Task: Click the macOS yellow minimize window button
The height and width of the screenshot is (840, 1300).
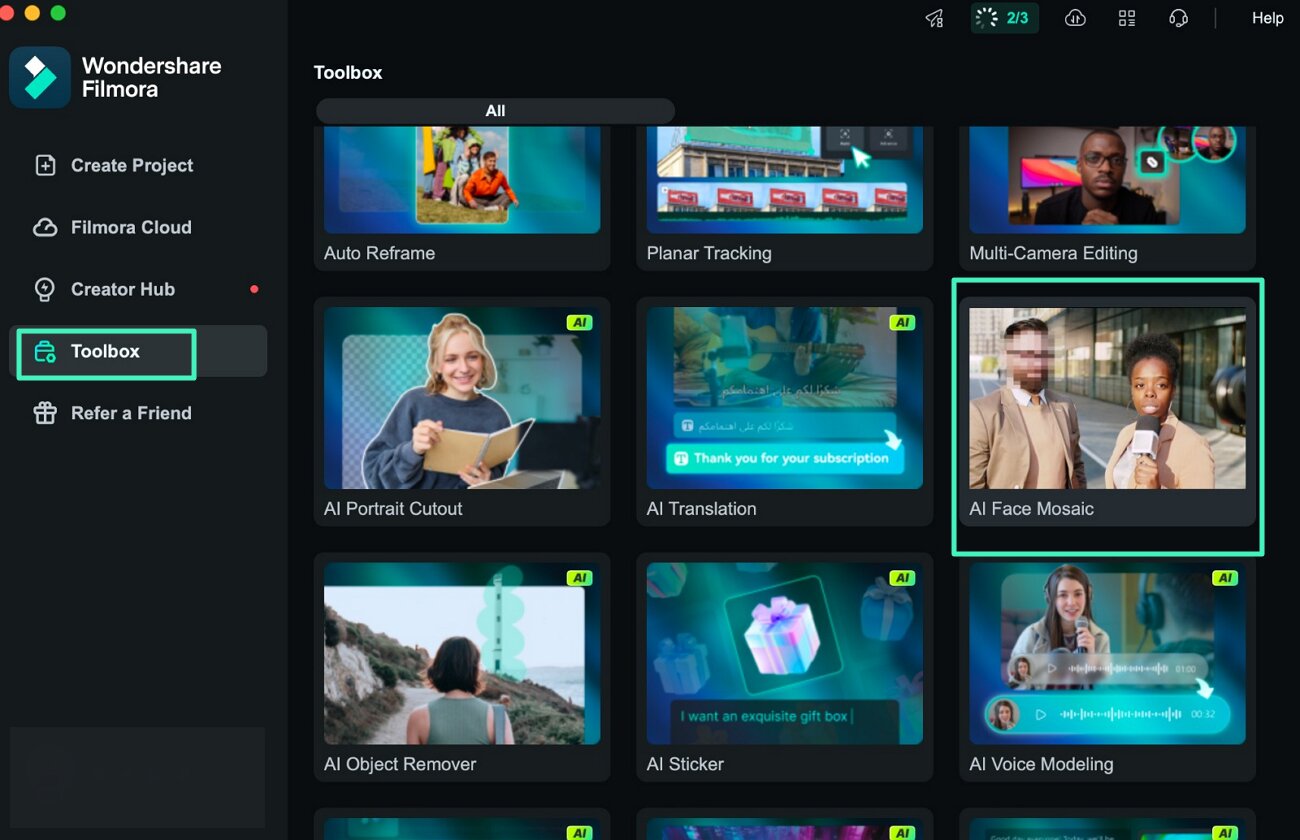Action: point(32,13)
